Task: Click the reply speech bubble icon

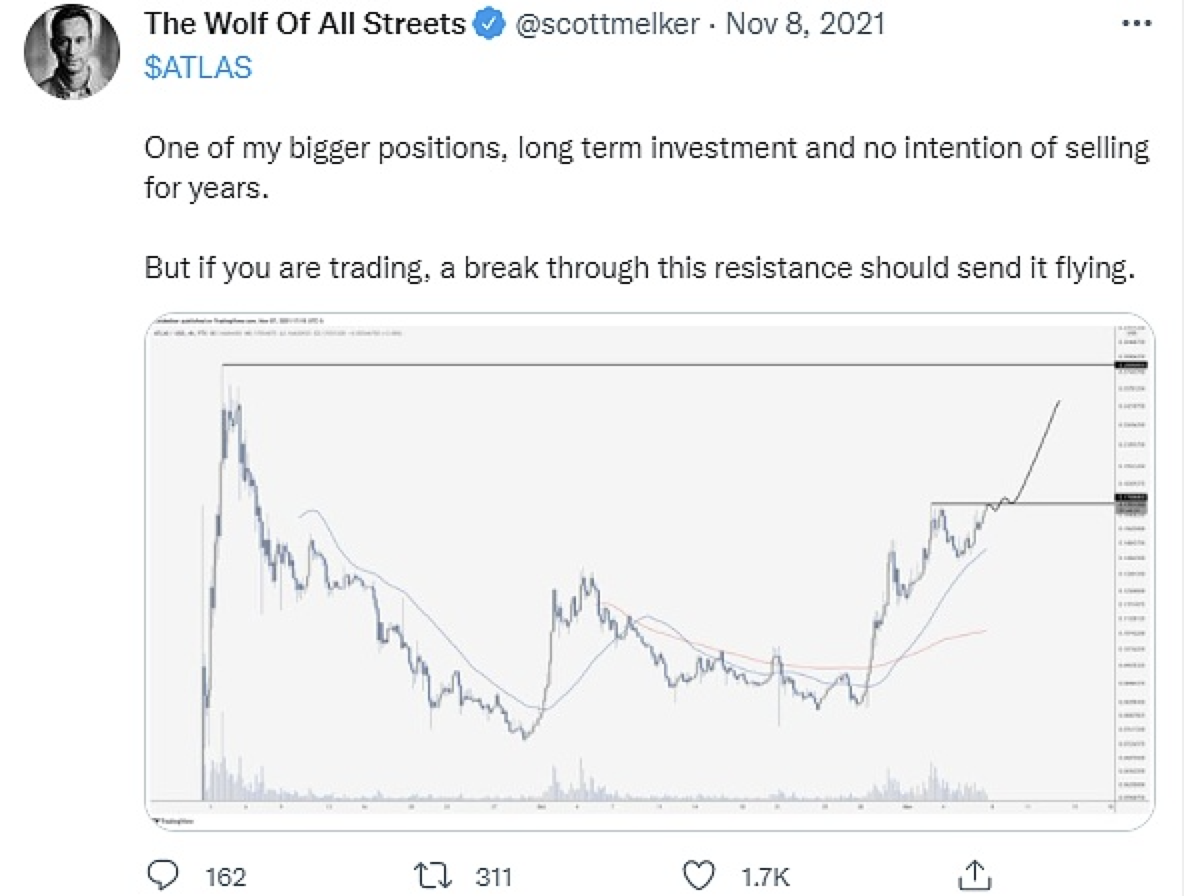Action: [x=162, y=876]
